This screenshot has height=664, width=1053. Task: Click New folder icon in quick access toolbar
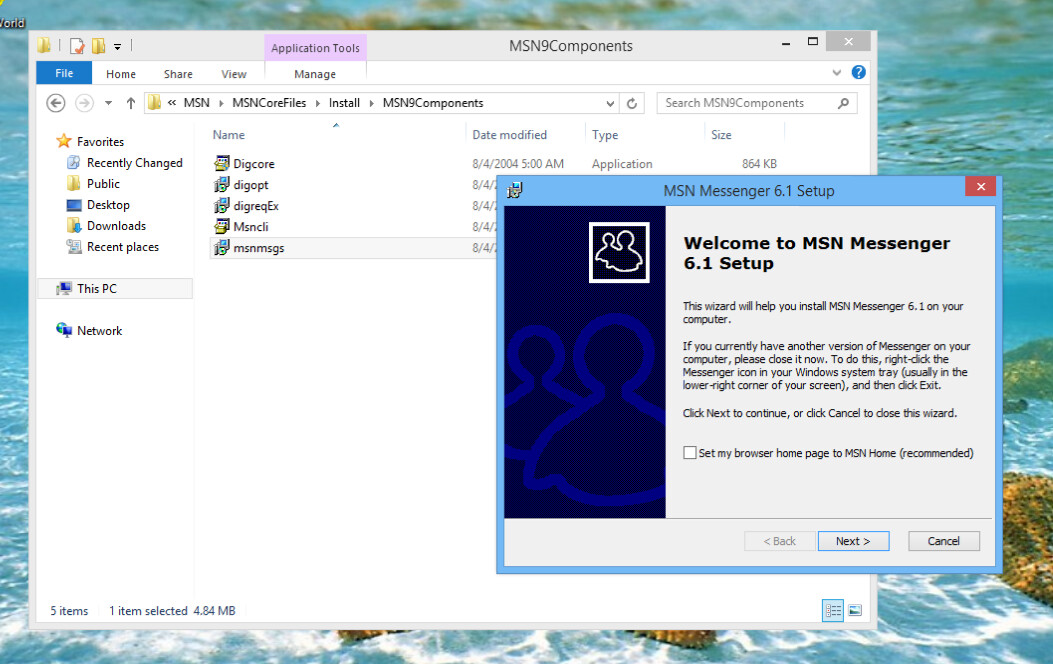[99, 46]
